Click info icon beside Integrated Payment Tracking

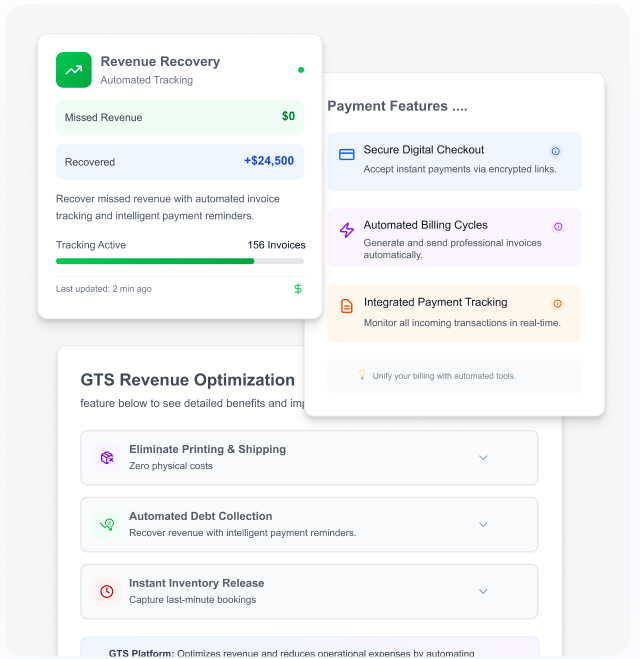[x=558, y=303]
